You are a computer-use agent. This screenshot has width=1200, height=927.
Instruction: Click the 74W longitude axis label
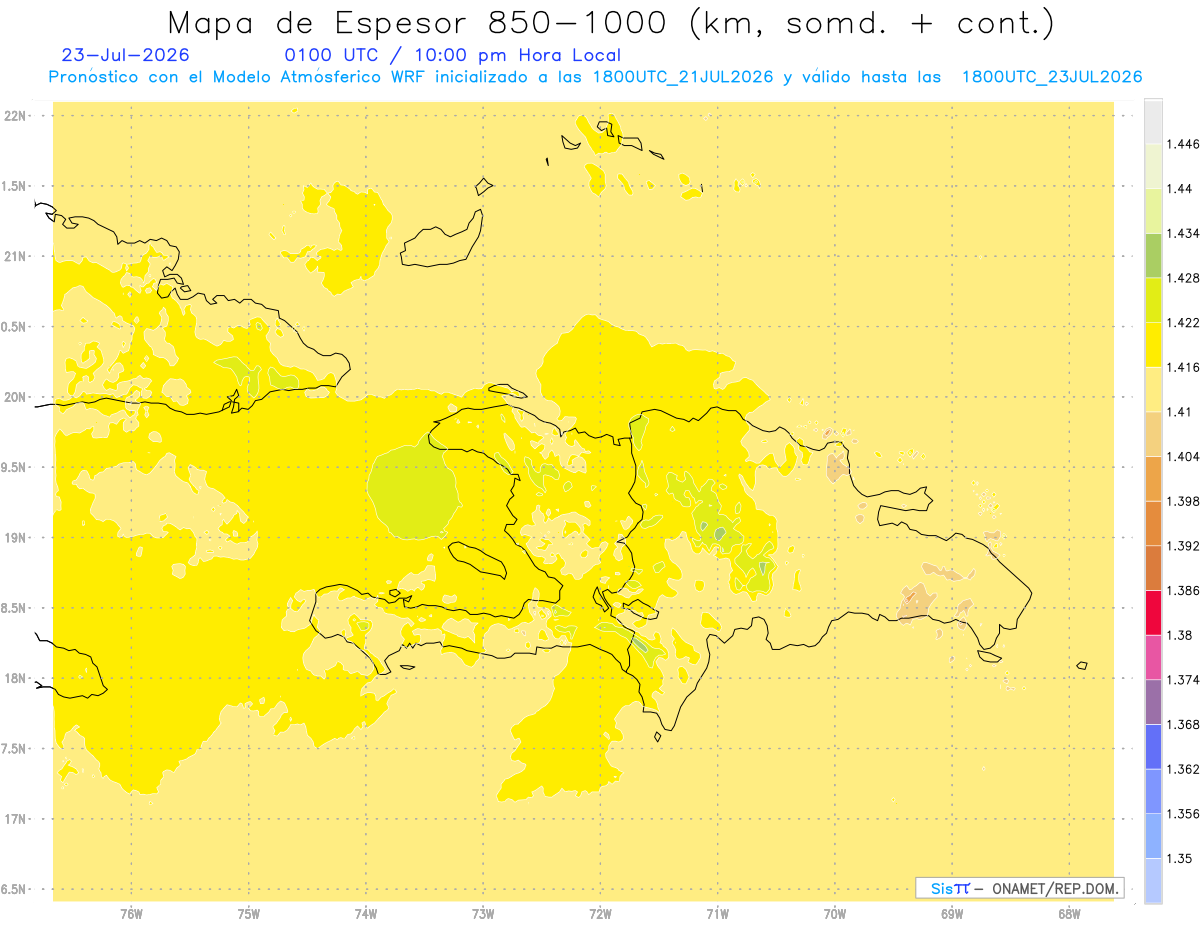366,913
